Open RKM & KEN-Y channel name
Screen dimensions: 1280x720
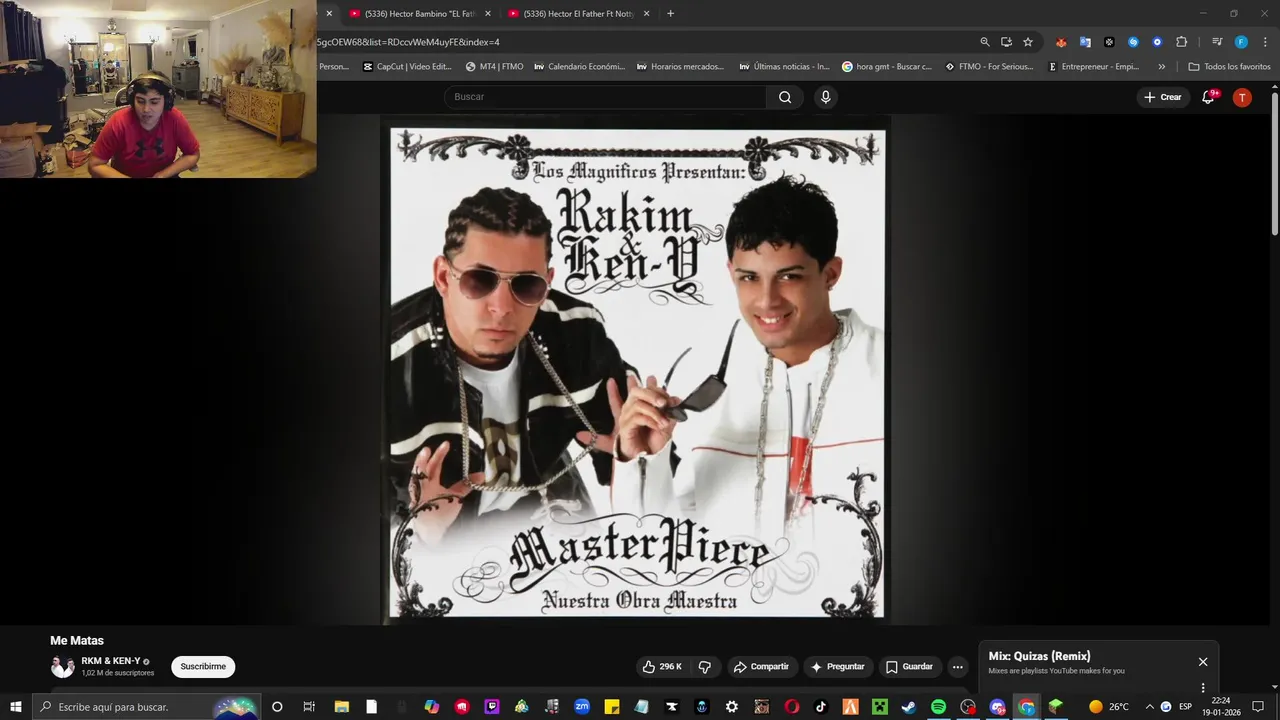[x=110, y=661]
